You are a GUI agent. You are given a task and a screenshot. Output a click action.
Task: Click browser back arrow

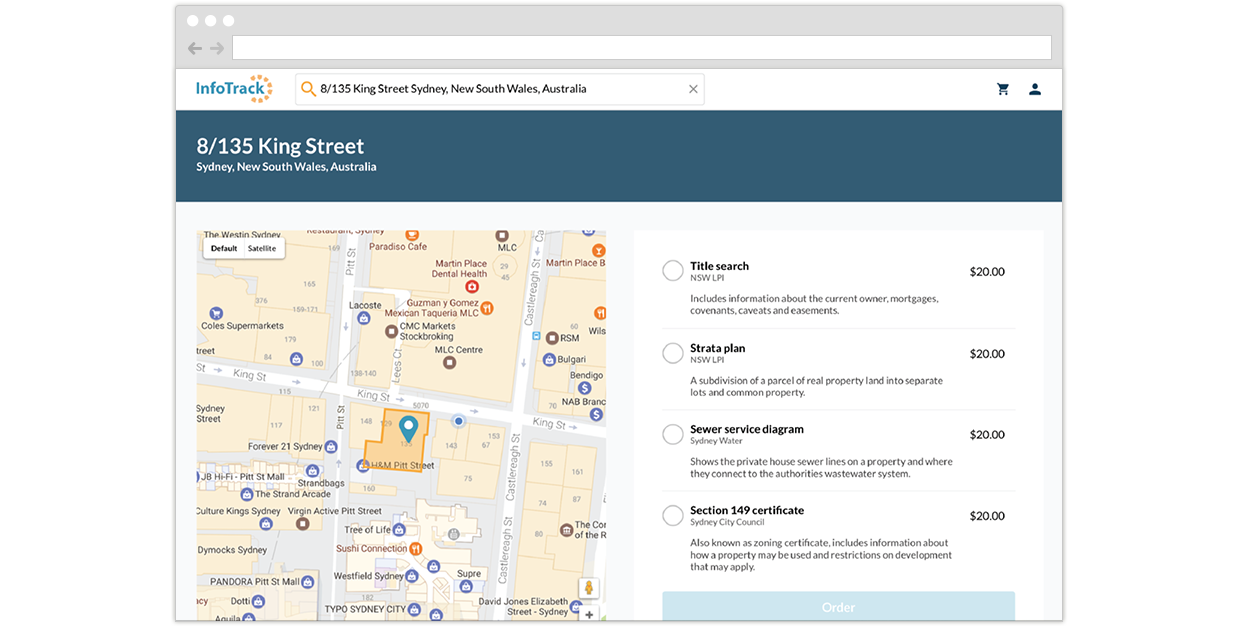click(195, 48)
